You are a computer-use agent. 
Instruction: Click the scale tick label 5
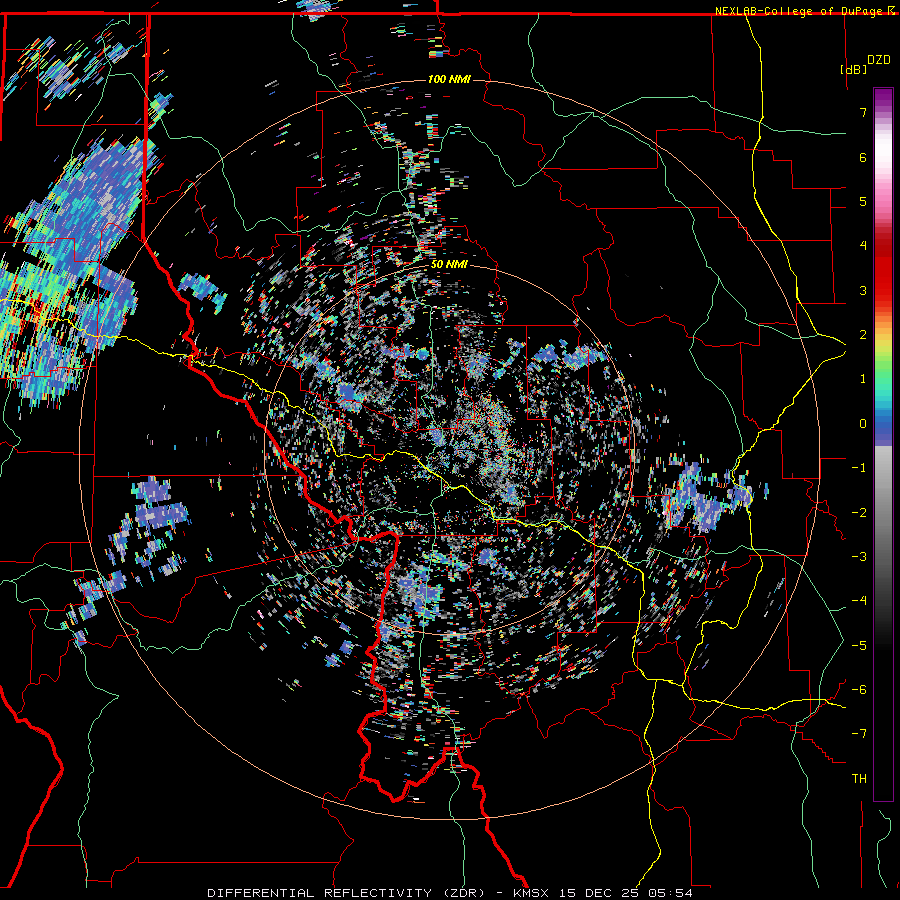coord(863,201)
